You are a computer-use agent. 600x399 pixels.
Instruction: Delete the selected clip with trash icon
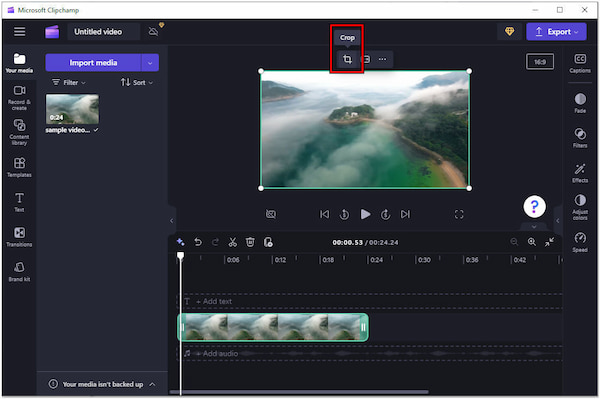(250, 242)
